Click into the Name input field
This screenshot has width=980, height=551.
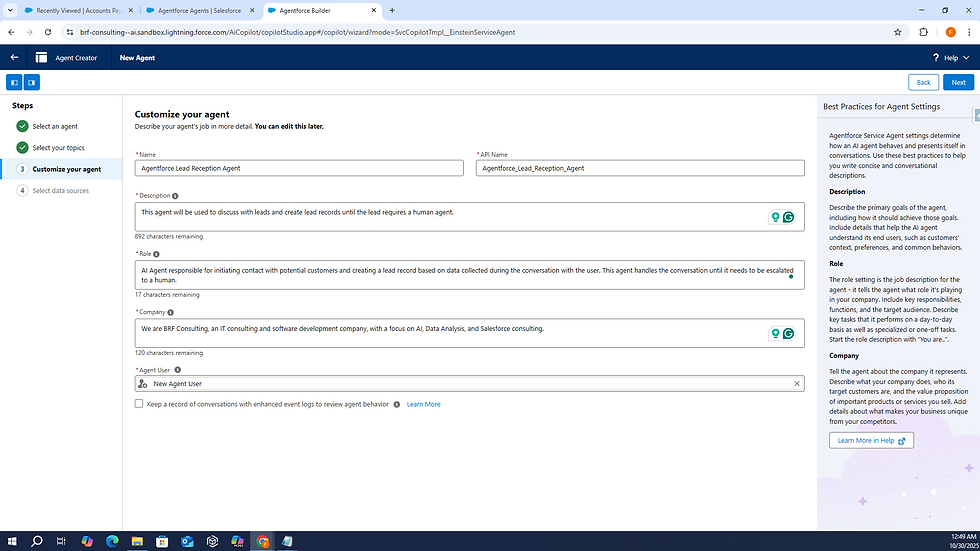299,168
